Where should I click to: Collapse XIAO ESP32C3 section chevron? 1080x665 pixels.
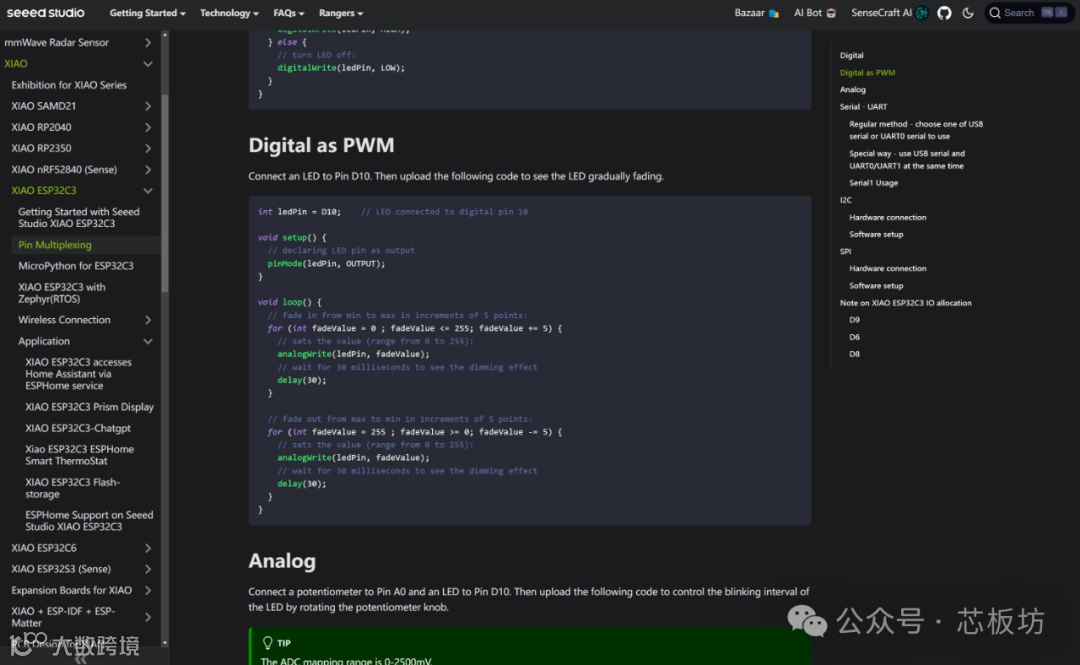point(147,191)
